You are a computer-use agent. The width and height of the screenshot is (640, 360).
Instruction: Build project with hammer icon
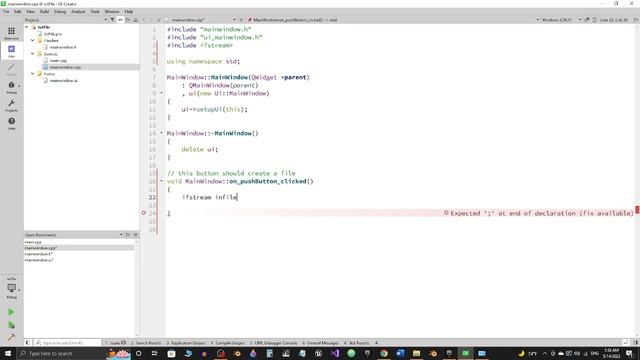point(11,337)
